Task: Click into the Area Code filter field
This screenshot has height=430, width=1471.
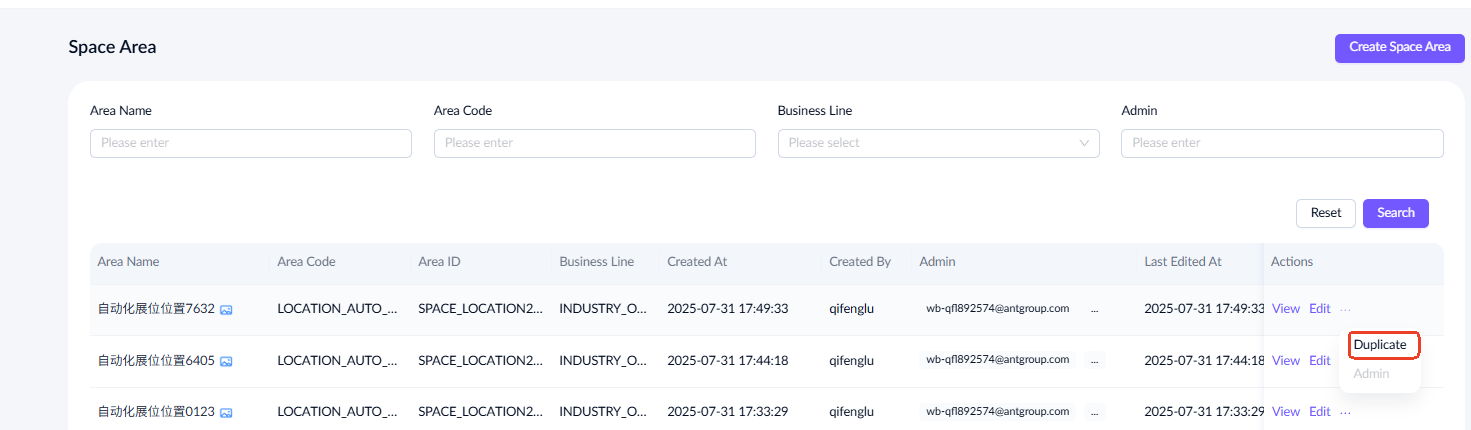Action: (x=594, y=143)
